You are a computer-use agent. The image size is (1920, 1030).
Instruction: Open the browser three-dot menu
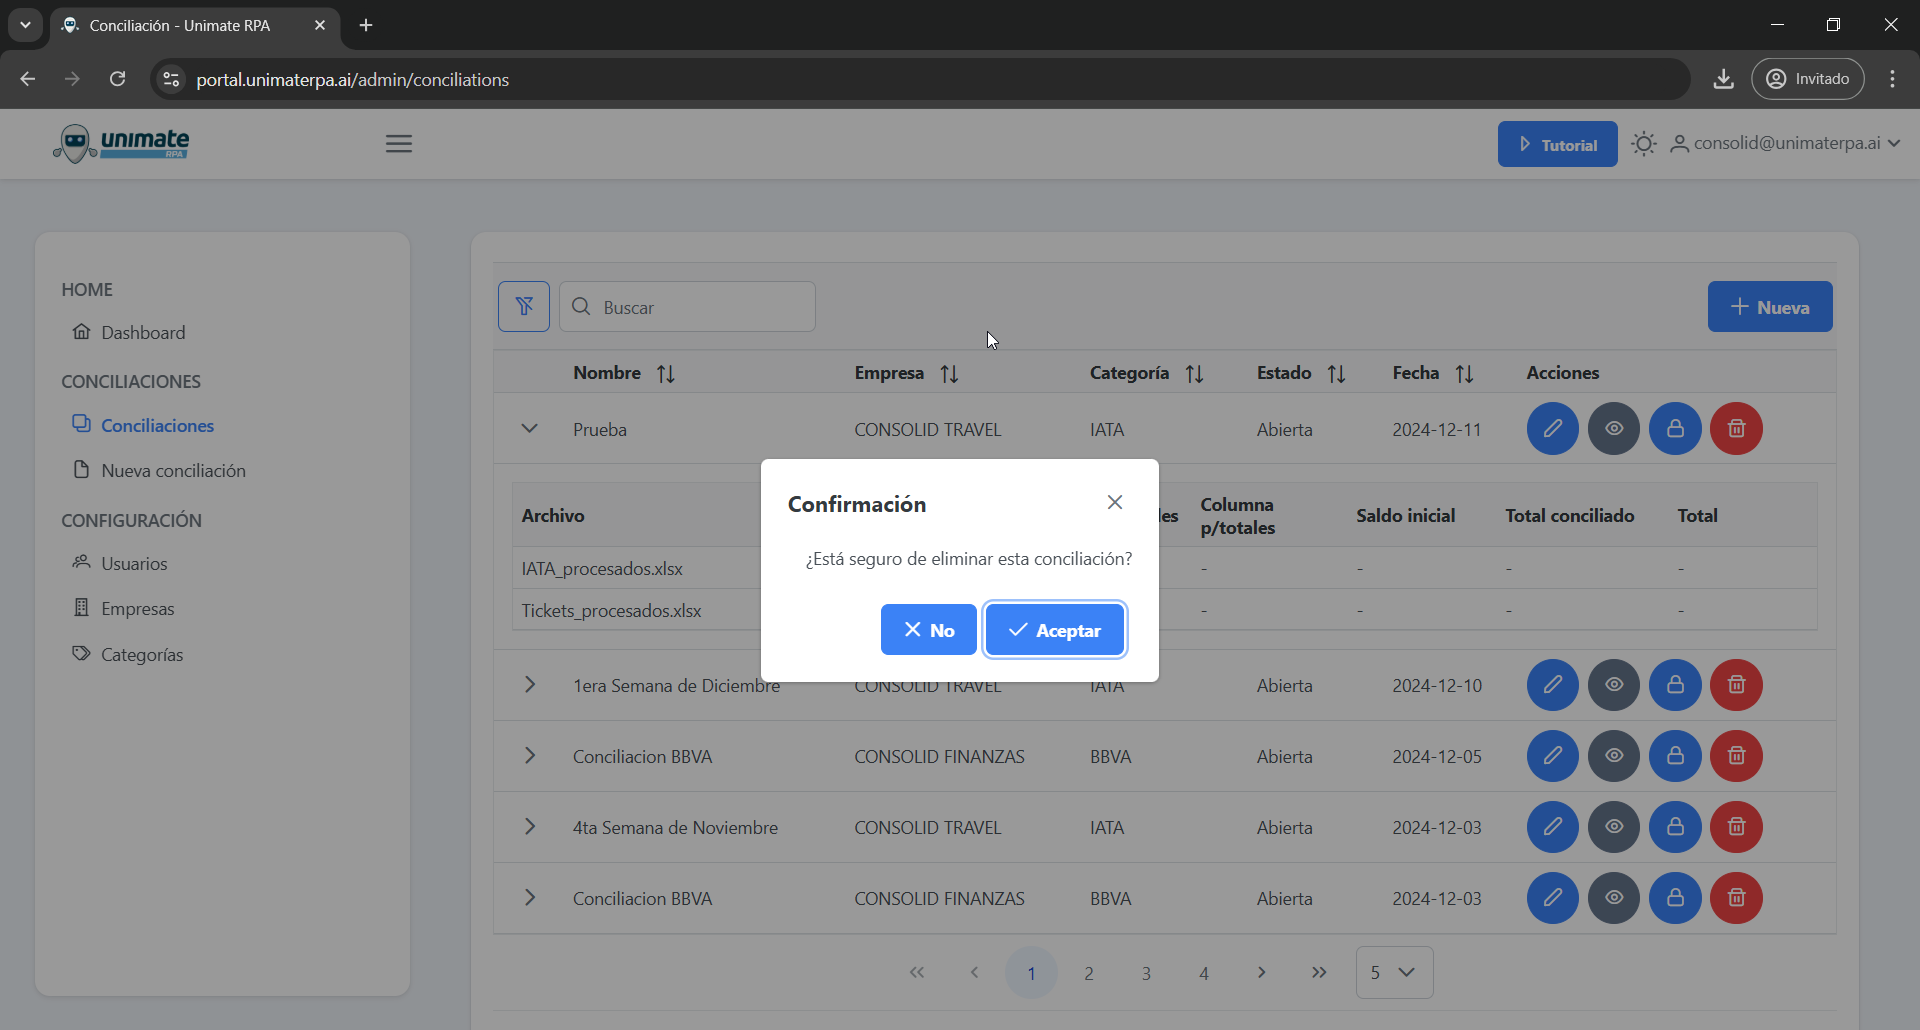1892,79
